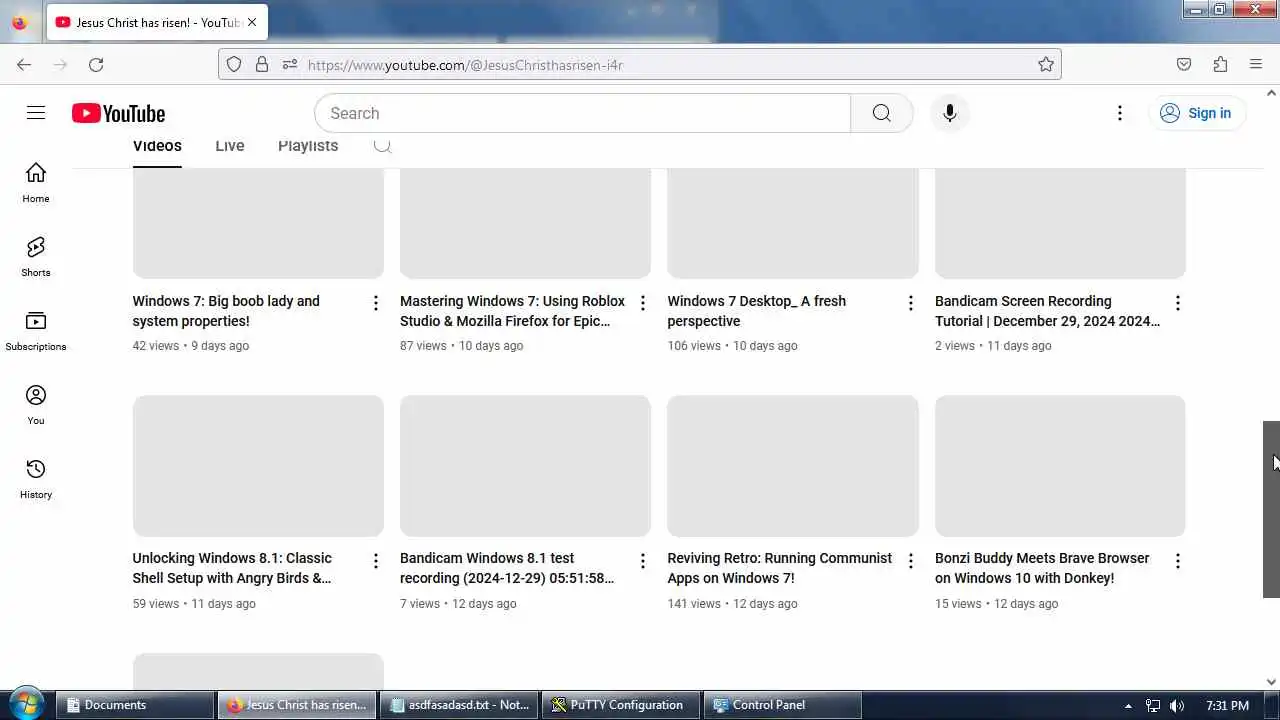Image resolution: width=1280 pixels, height=720 pixels.
Task: Click the tracking protection shield icon
Action: coord(234,64)
